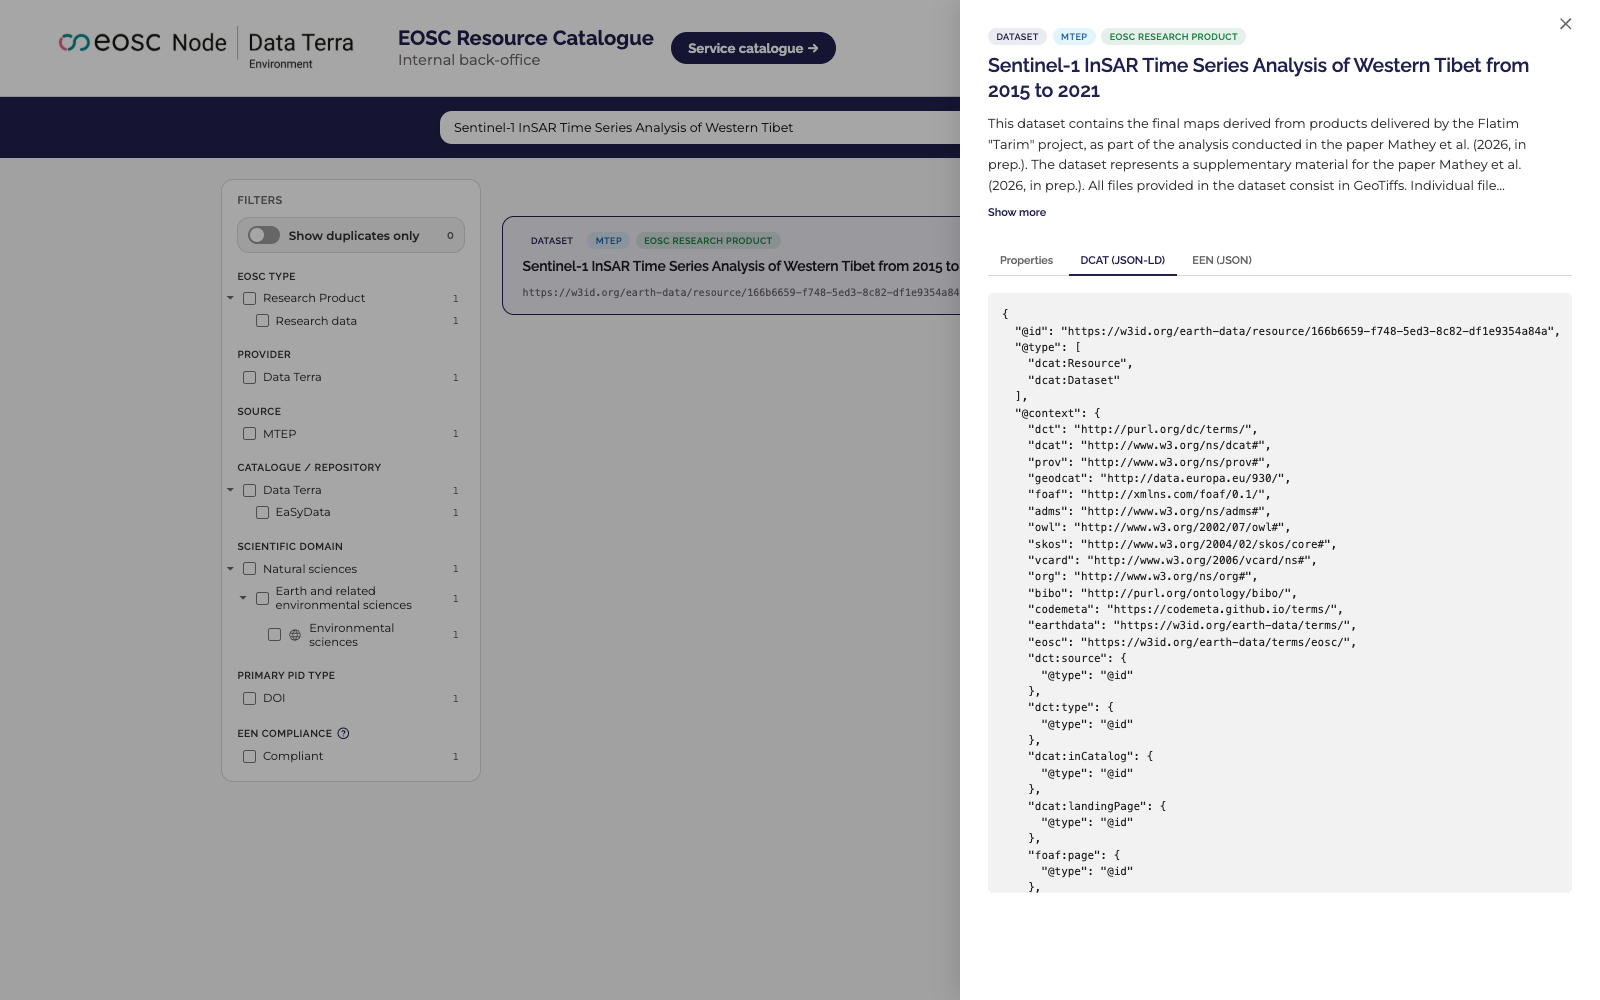Image resolution: width=1600 pixels, height=1000 pixels.
Task: Open the Service catalogue button
Action: [753, 48]
